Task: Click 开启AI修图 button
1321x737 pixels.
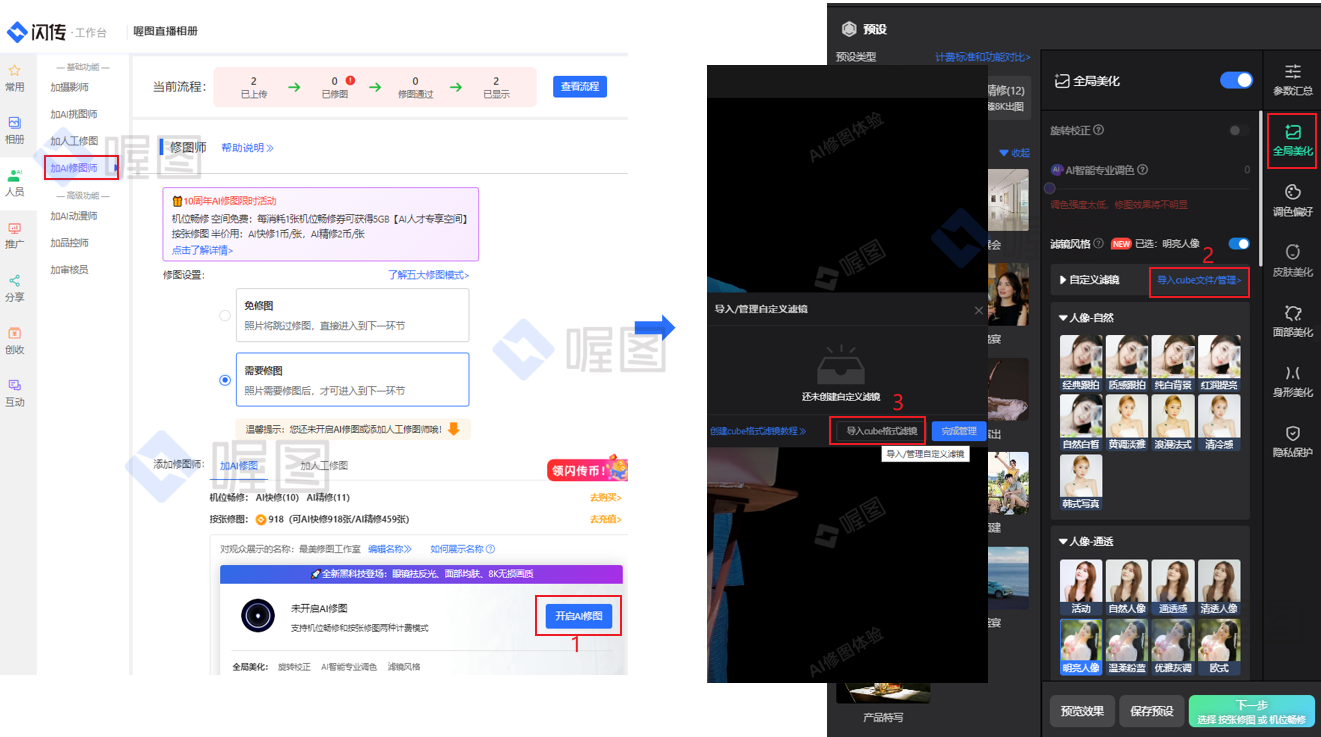Action: tap(580, 616)
